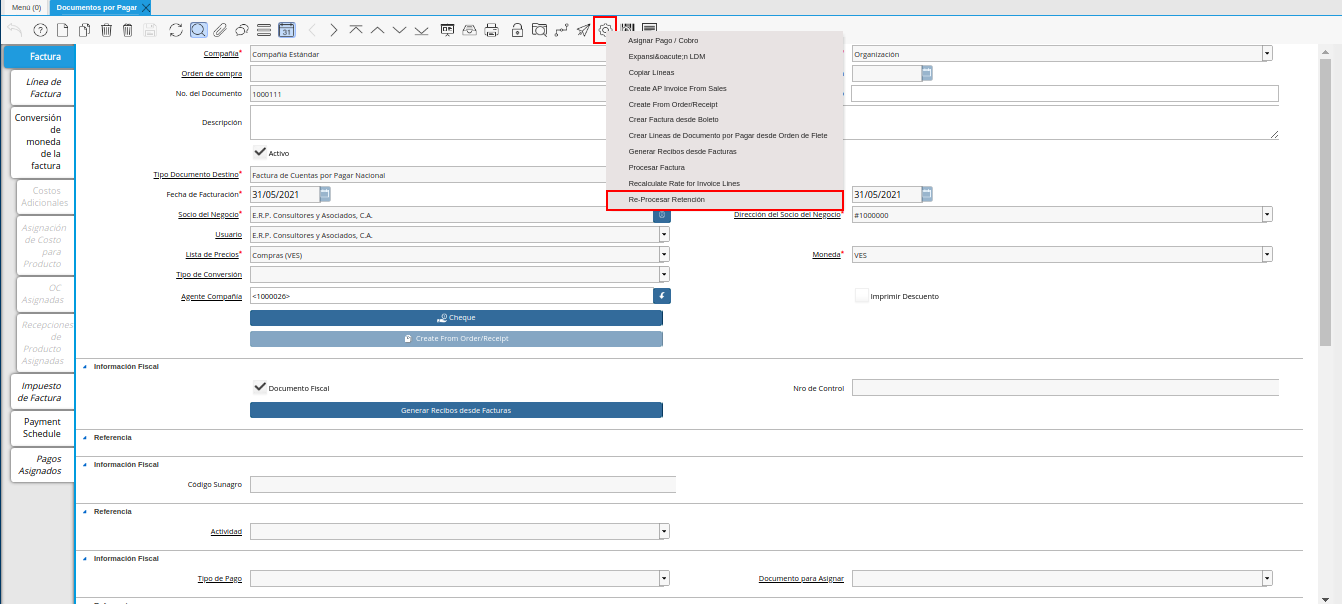
Task: Click the Undo changes toolbar icon
Action: pos(15,30)
